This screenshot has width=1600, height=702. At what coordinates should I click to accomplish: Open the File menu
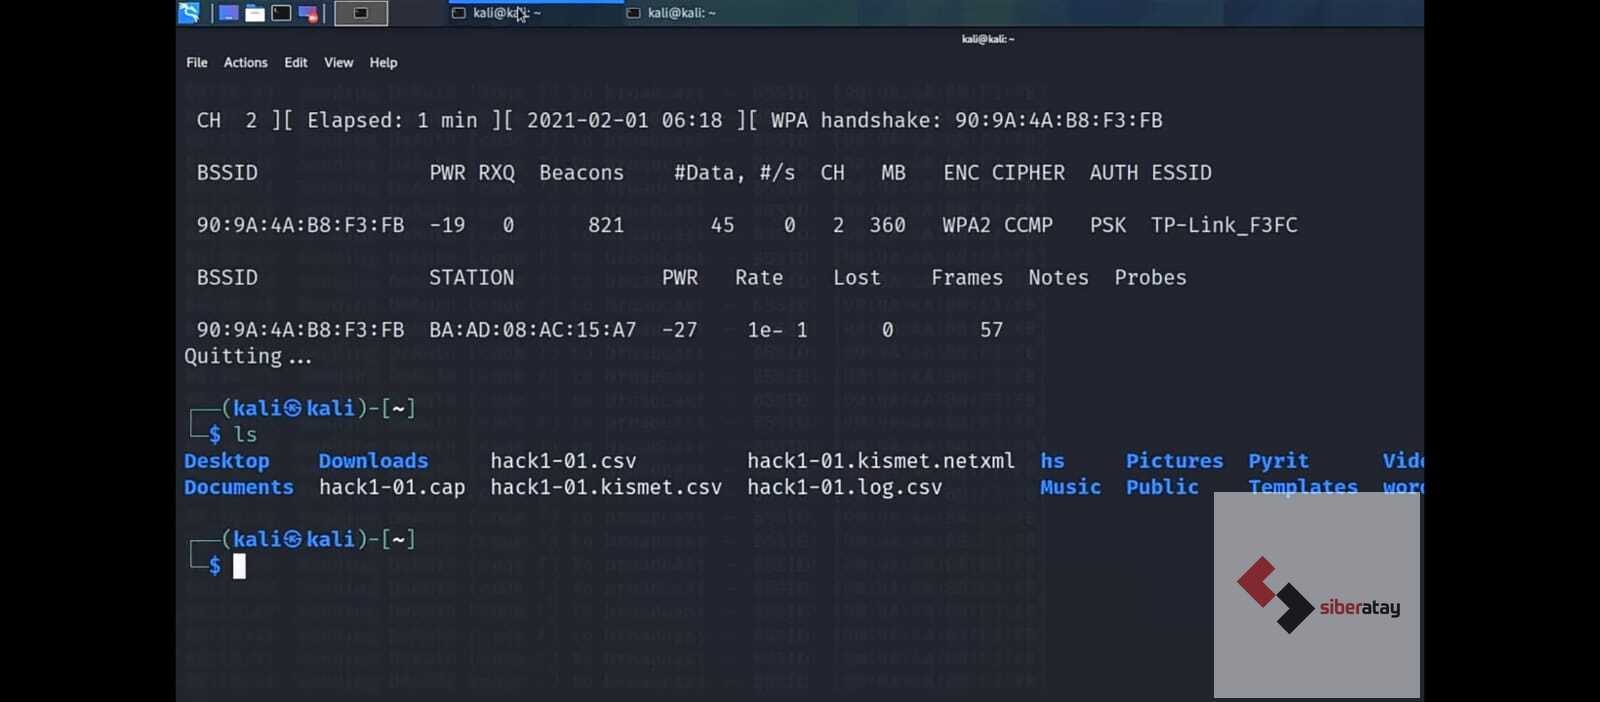[x=197, y=62]
